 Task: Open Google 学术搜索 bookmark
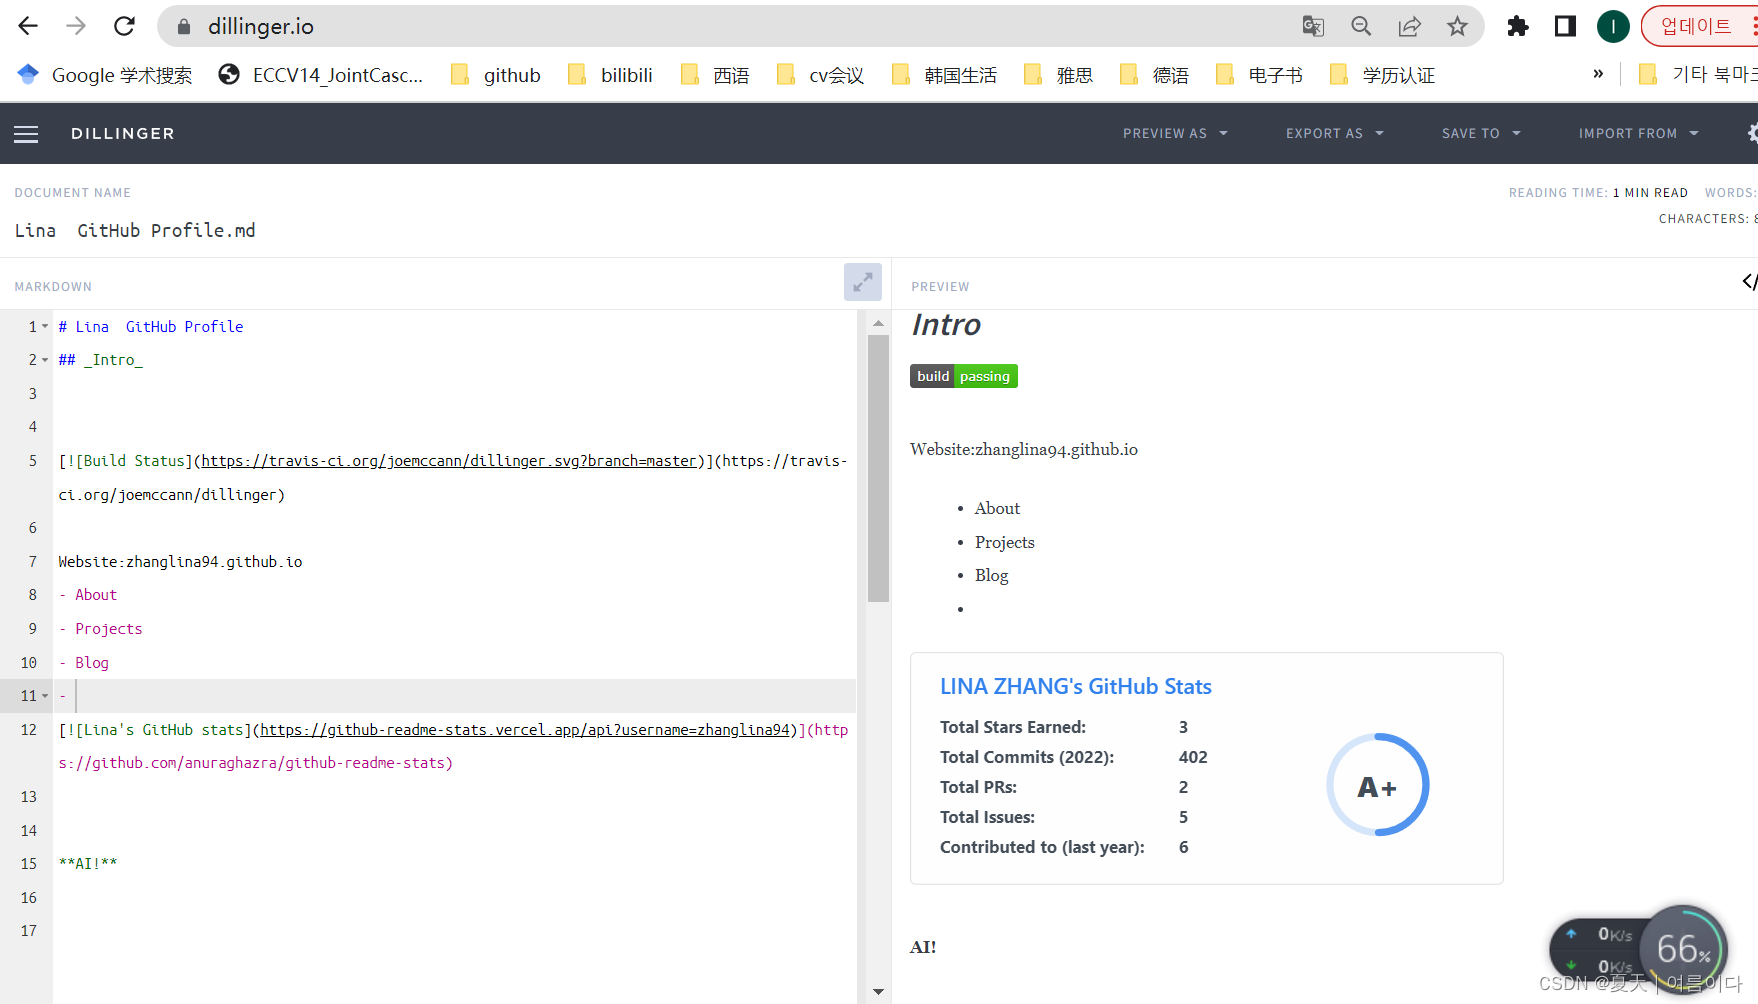pos(105,75)
